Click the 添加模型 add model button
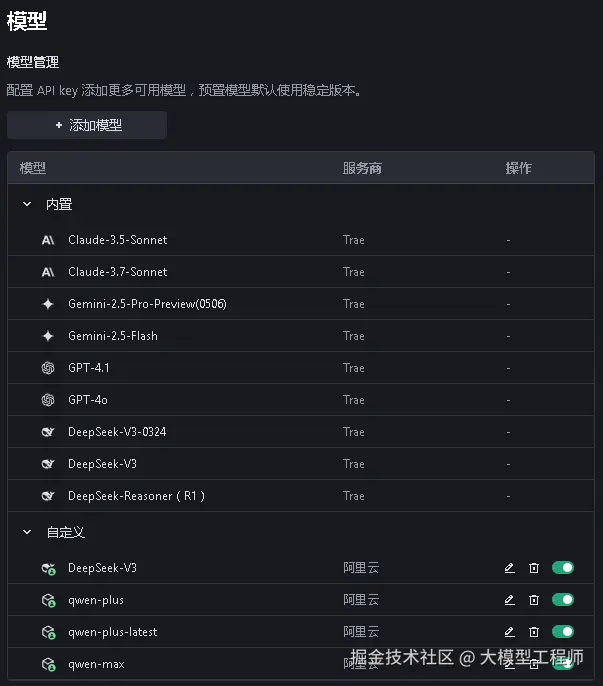The image size is (603, 686). tap(87, 125)
